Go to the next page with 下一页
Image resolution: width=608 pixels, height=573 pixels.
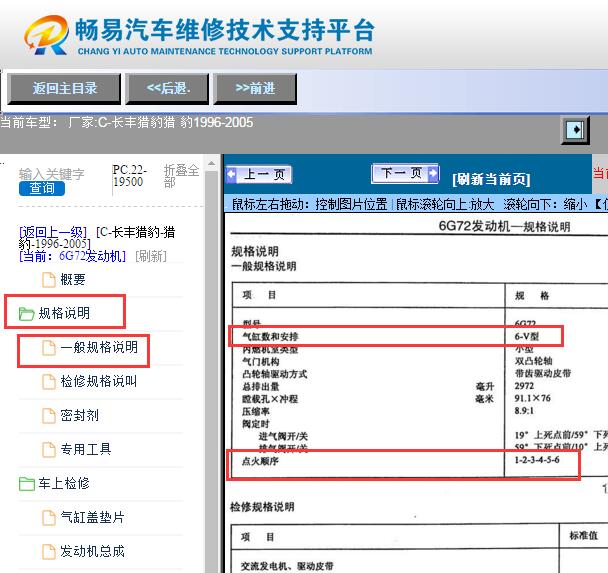coord(405,173)
